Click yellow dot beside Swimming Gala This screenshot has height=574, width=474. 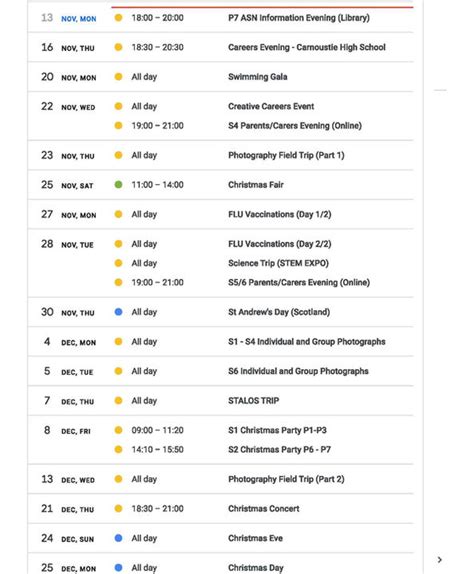pyautogui.click(x=118, y=77)
